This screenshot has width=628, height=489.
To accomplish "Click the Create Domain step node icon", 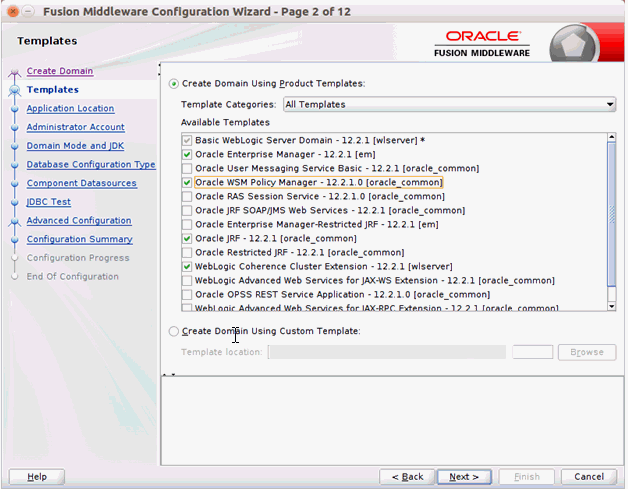I will click(15, 73).
